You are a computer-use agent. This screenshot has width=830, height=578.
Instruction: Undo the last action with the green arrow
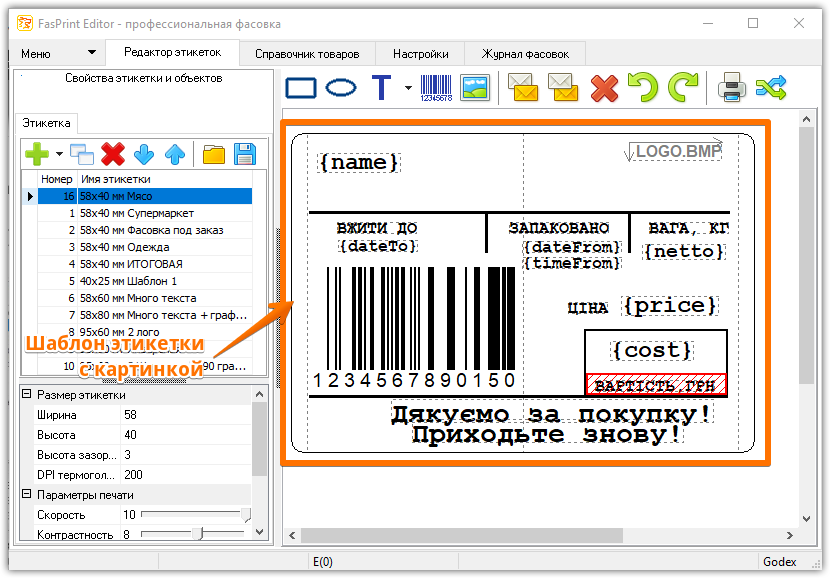click(x=643, y=87)
